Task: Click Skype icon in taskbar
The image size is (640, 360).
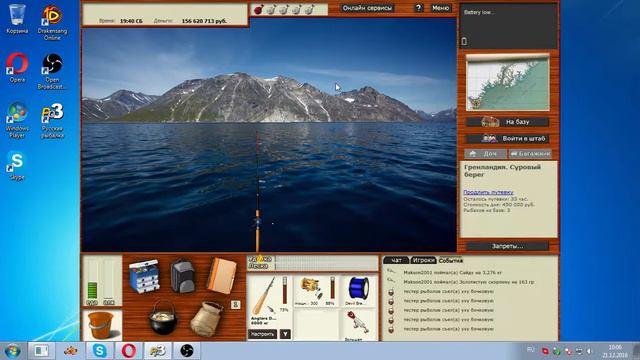Action: click(100, 351)
